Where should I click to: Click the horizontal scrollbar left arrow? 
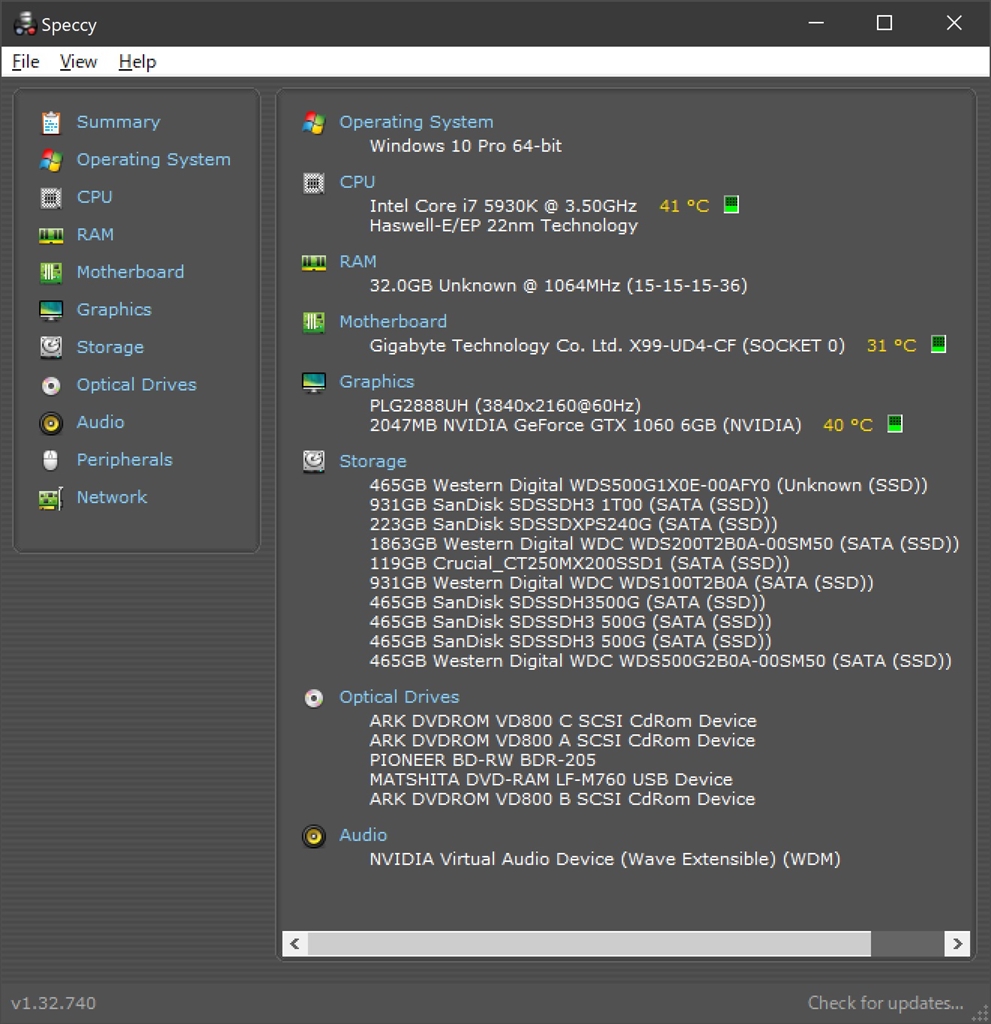[x=295, y=944]
